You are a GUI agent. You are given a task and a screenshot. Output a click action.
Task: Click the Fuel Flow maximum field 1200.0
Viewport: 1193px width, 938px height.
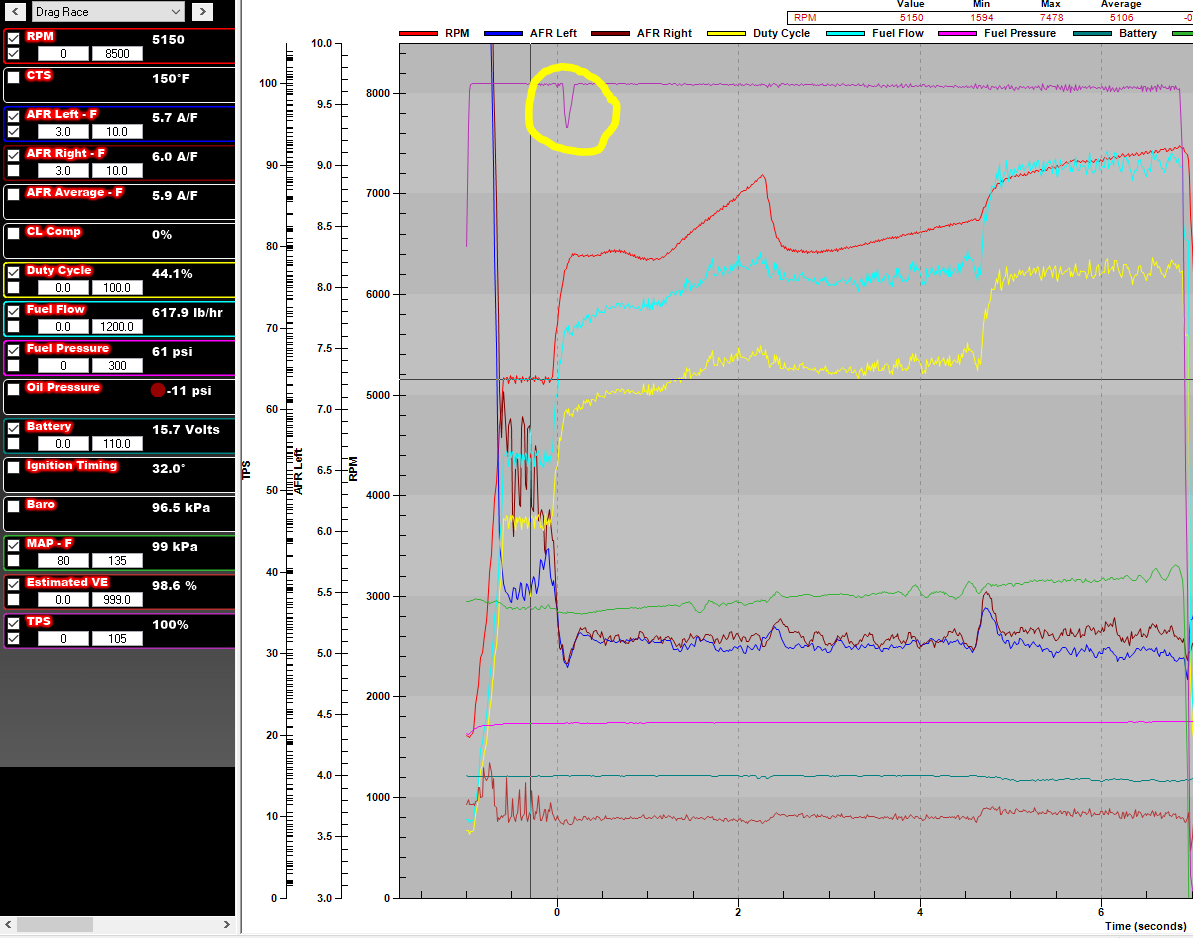click(x=117, y=327)
